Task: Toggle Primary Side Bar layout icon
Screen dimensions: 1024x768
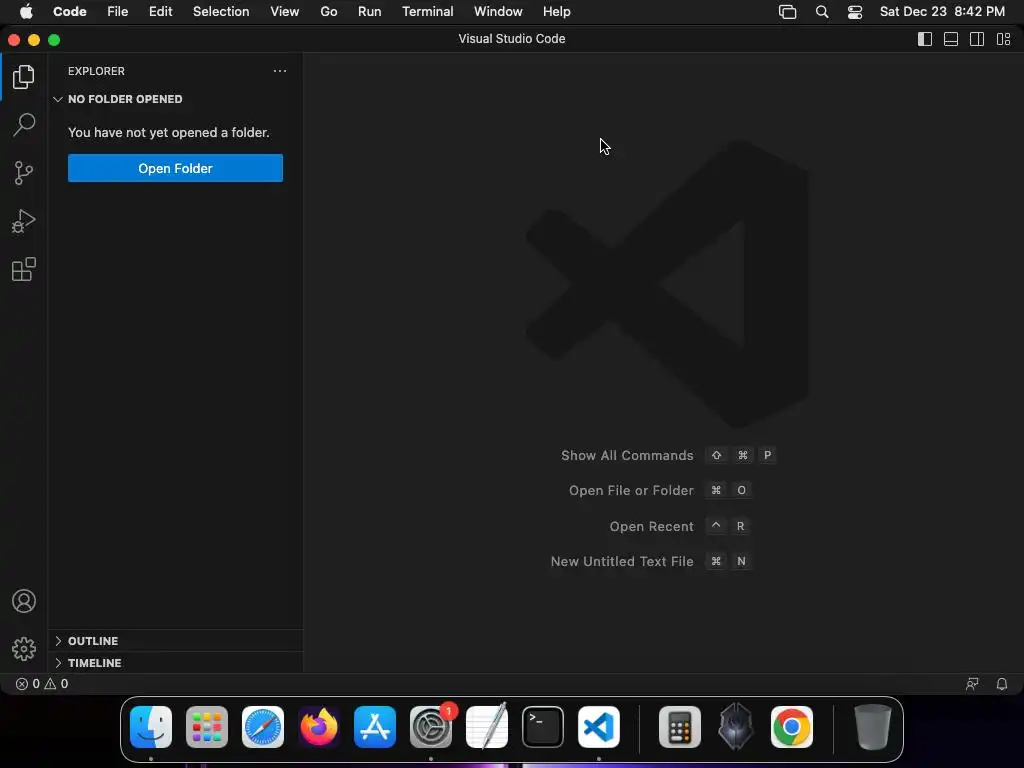Action: click(925, 39)
